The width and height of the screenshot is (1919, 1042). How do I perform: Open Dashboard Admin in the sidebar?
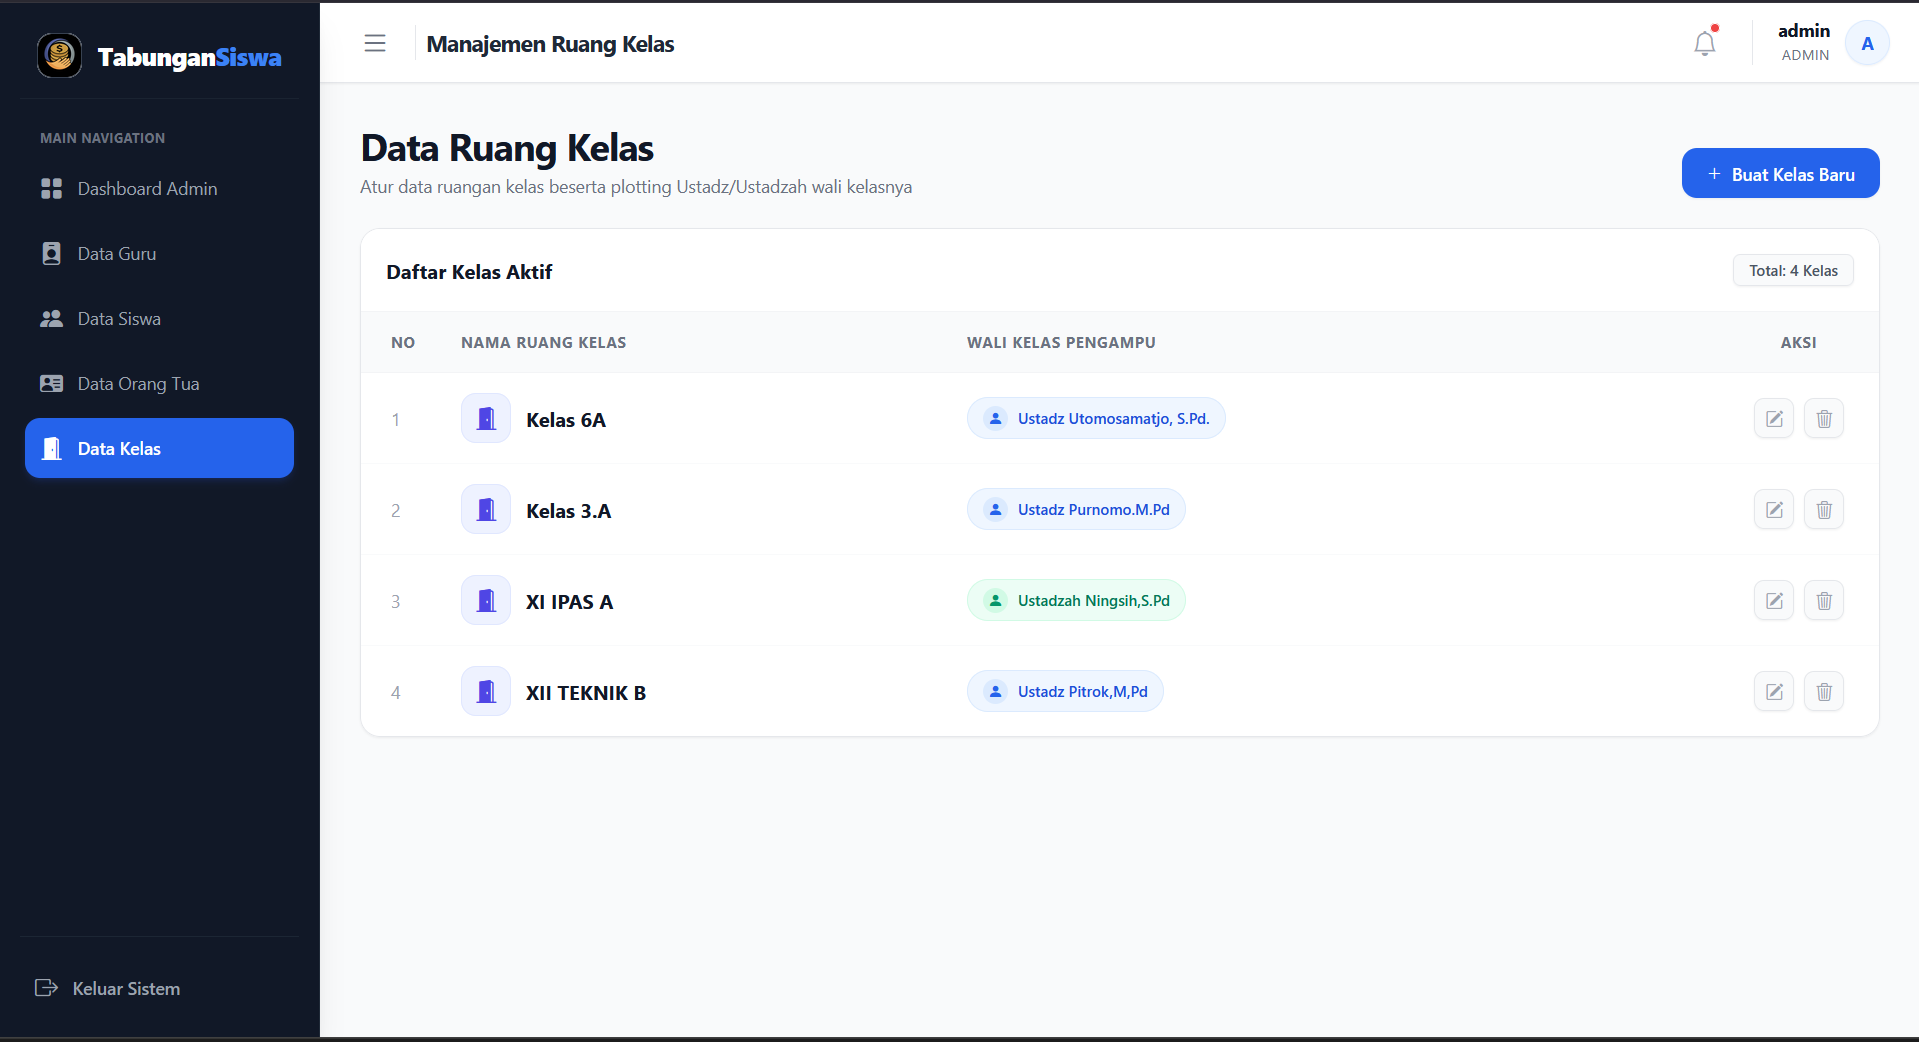click(x=160, y=189)
